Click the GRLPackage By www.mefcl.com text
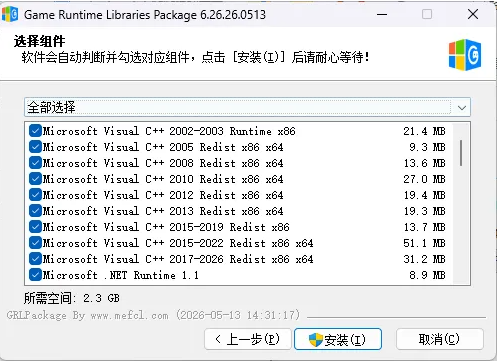 point(88,315)
